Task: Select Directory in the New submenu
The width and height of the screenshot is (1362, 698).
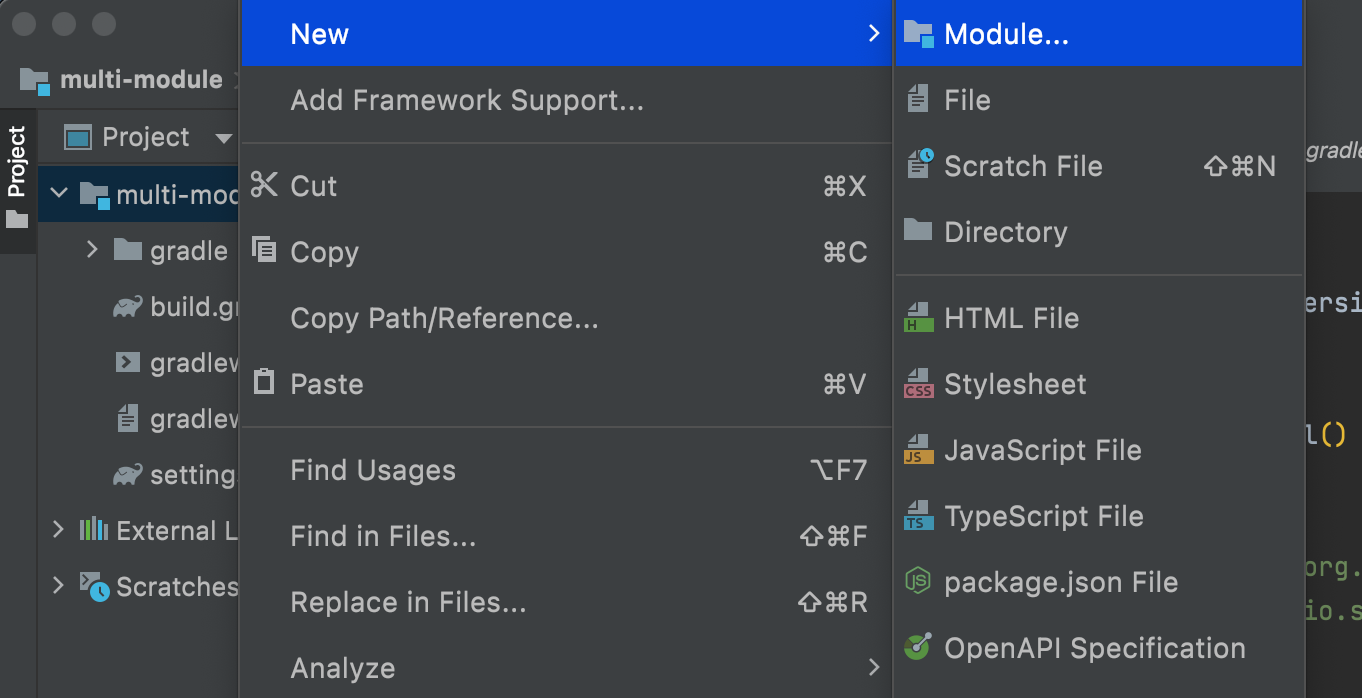Action: click(1005, 232)
